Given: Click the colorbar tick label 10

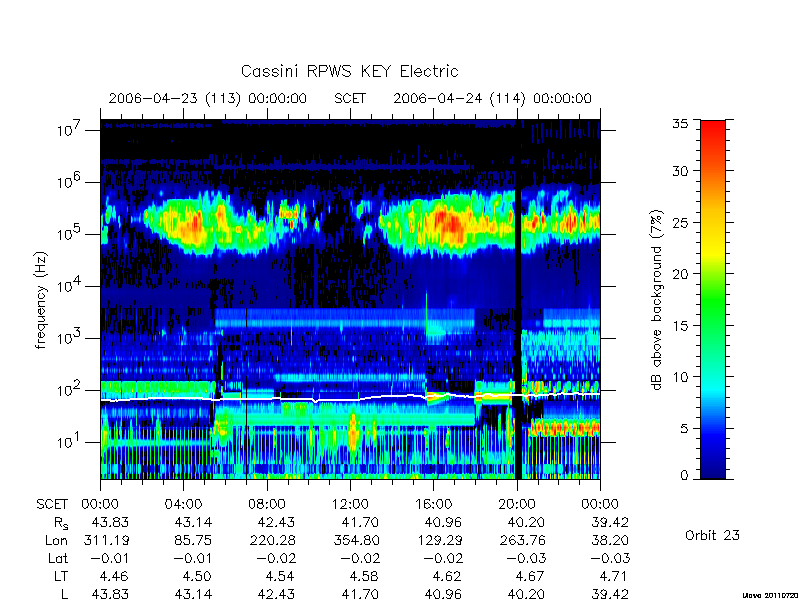Looking at the screenshot, I should (x=681, y=377).
